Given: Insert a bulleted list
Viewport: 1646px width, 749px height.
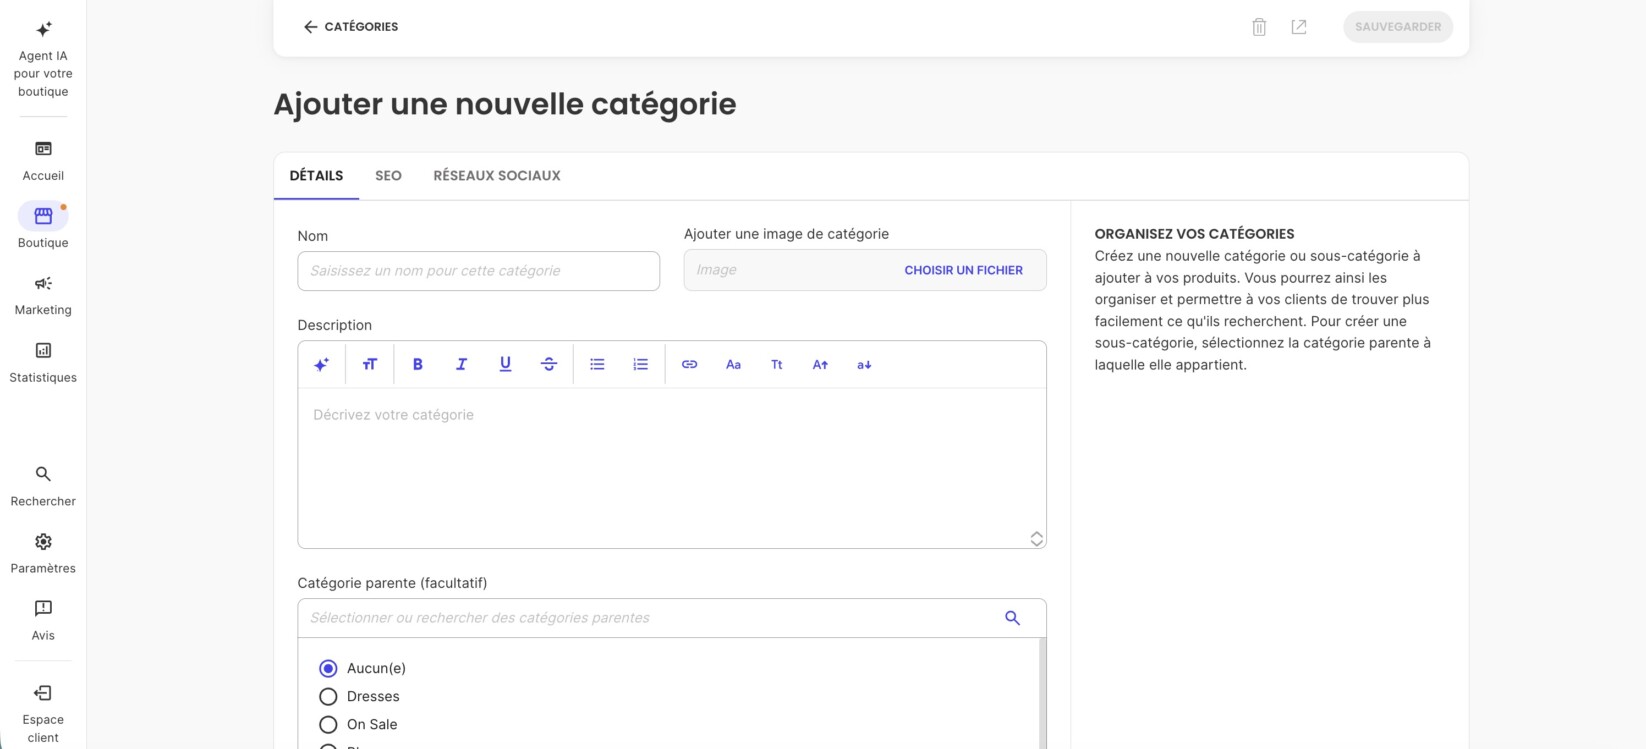Looking at the screenshot, I should (x=597, y=365).
